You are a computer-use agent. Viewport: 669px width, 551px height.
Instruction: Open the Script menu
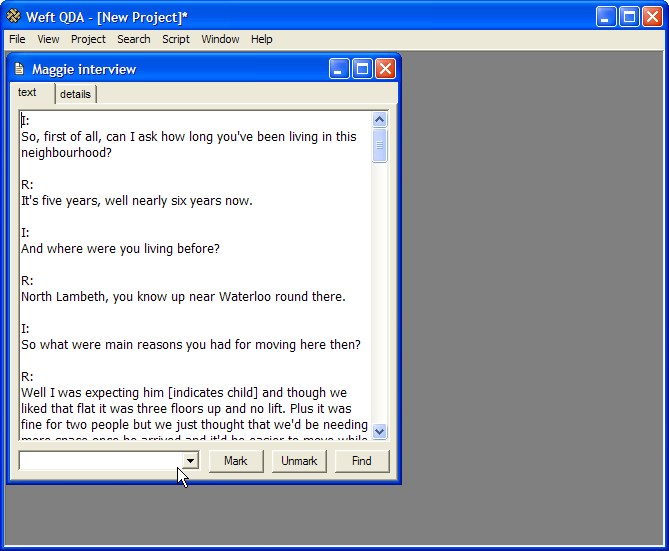pyautogui.click(x=176, y=39)
